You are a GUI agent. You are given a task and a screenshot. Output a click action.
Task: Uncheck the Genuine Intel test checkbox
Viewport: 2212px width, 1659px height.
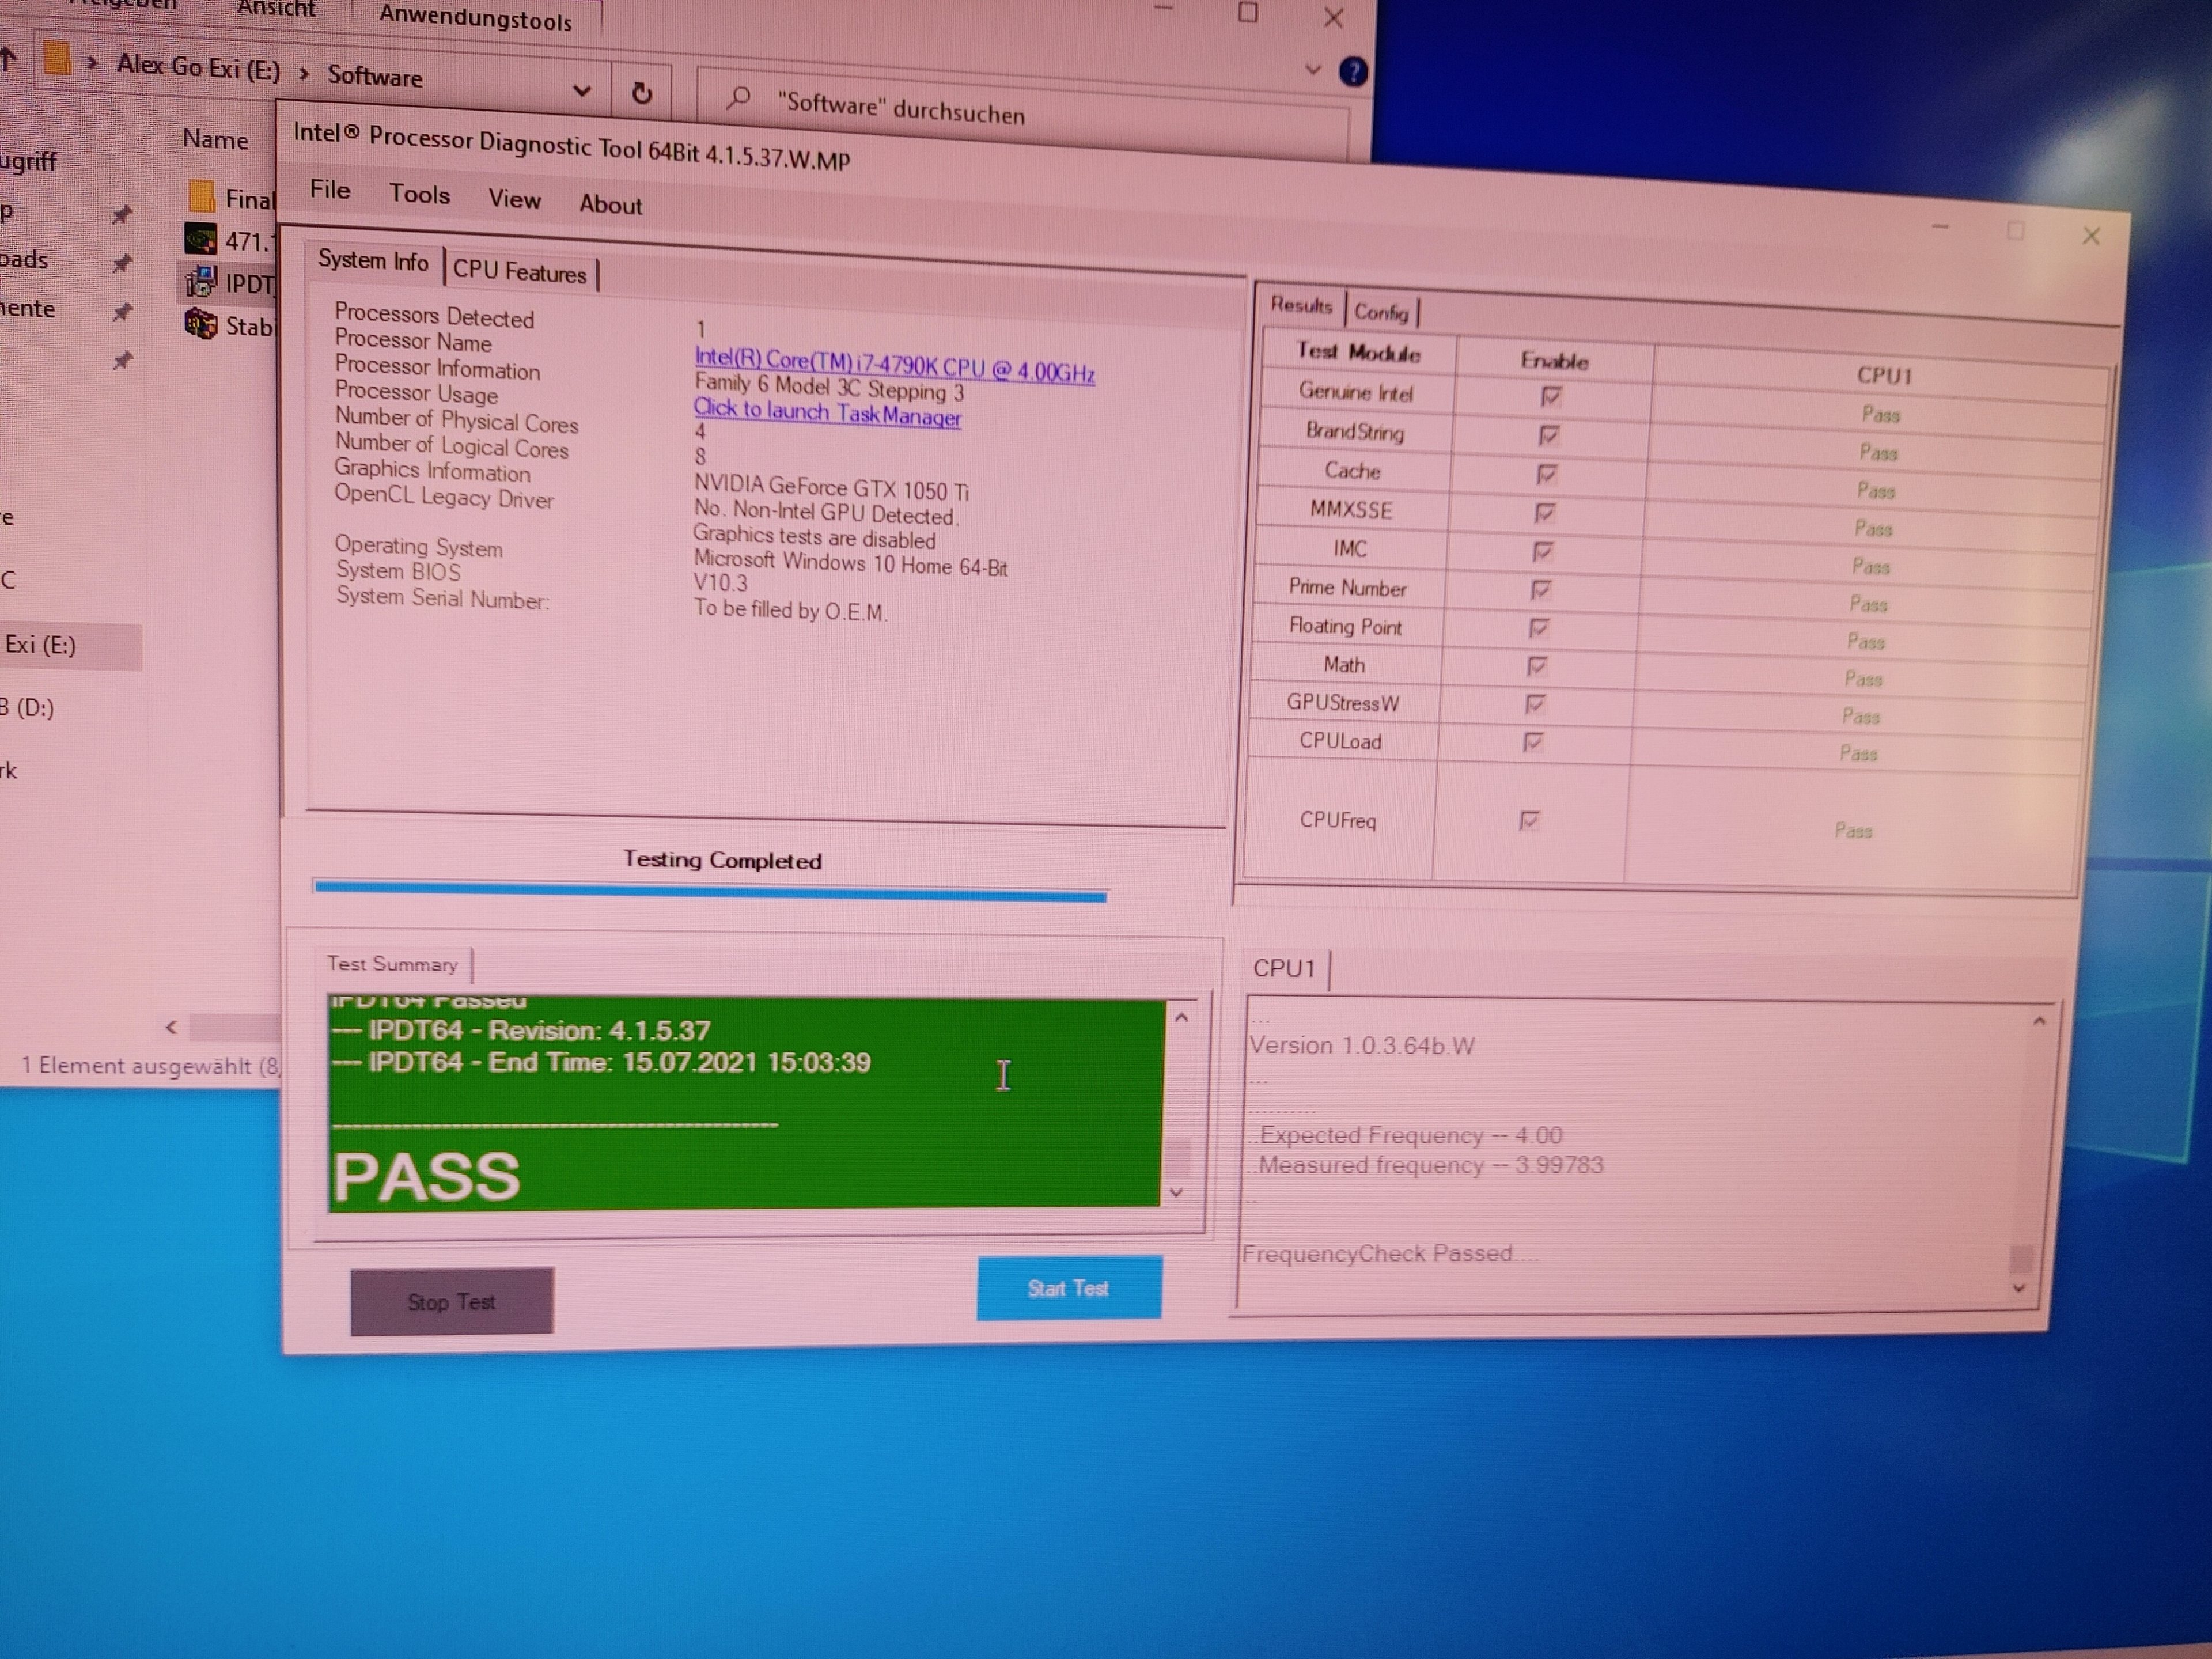[1551, 397]
